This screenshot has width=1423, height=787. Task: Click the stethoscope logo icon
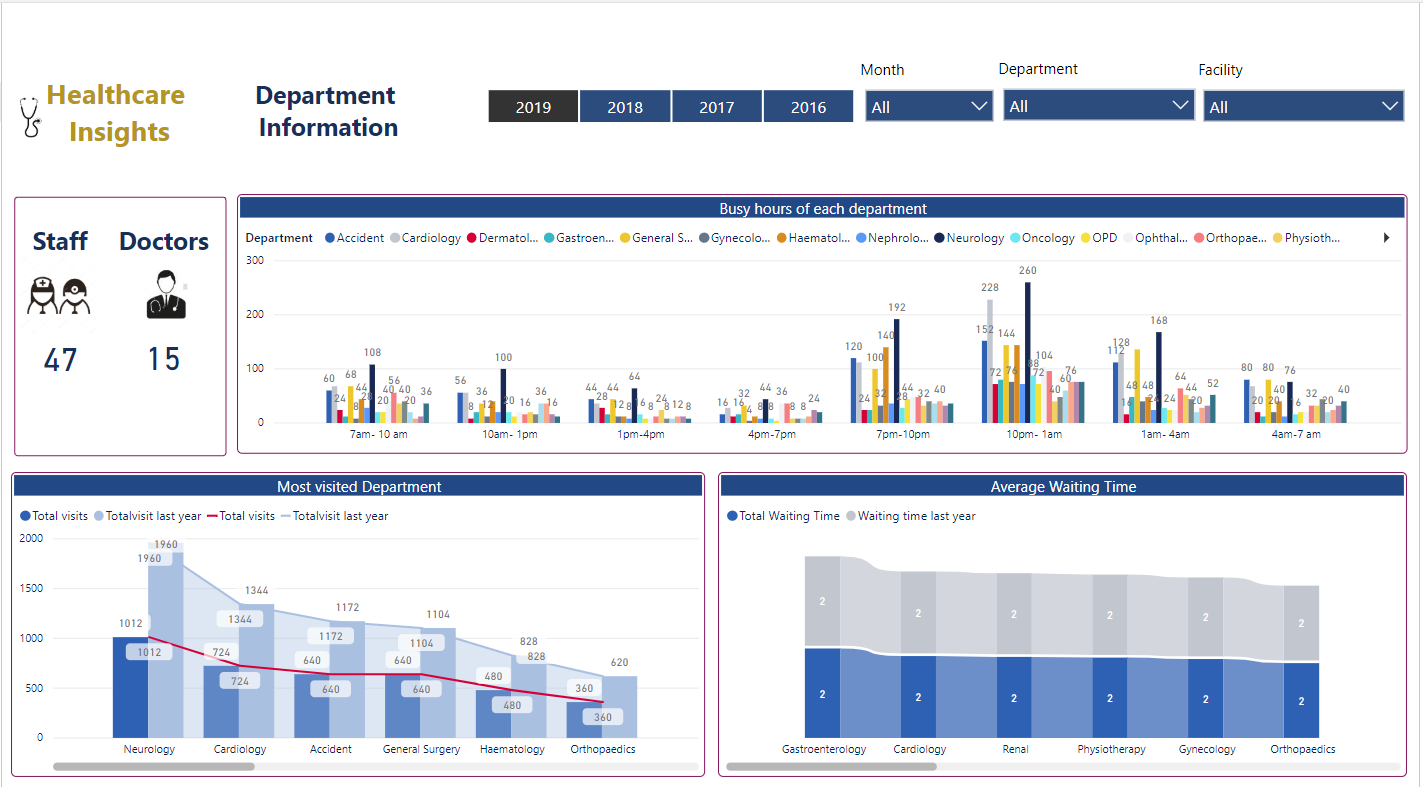32,117
